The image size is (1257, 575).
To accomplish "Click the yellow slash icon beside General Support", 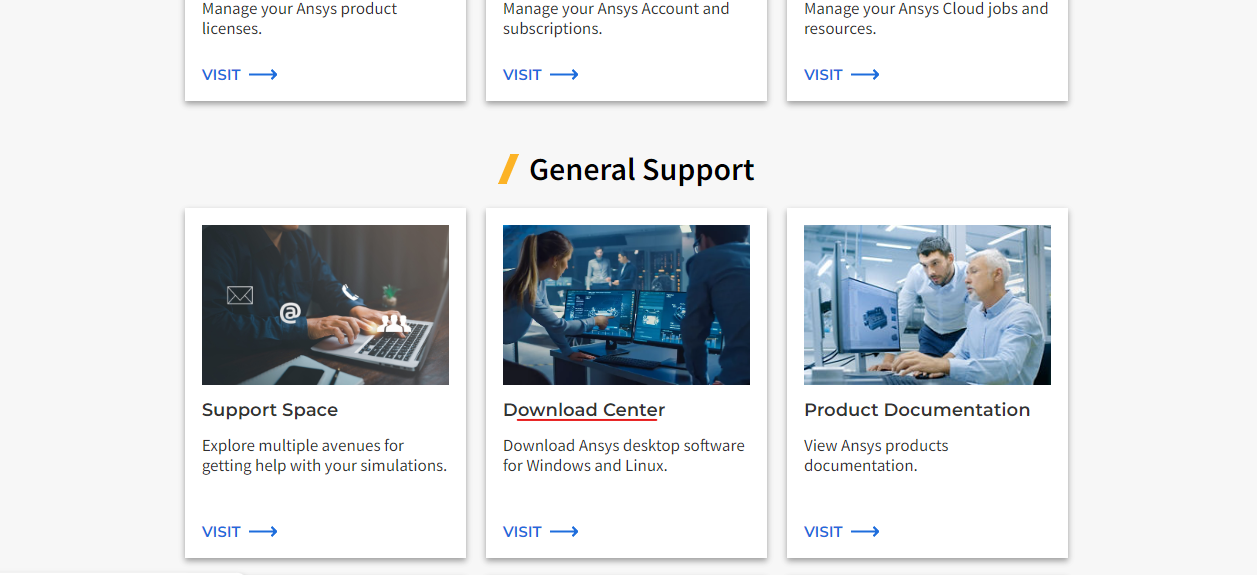I will click(x=508, y=170).
